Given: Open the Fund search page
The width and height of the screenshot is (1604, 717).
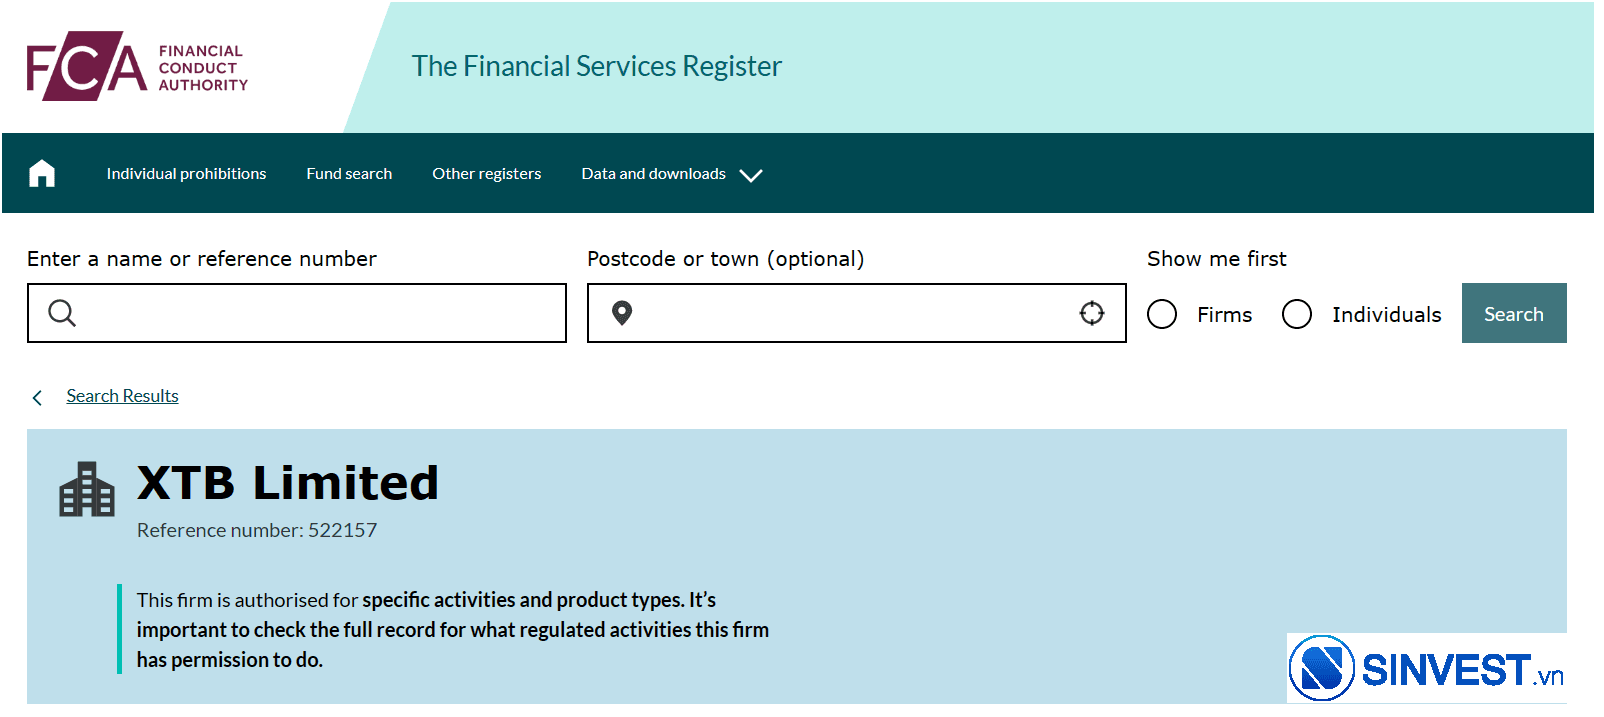Looking at the screenshot, I should (x=349, y=174).
